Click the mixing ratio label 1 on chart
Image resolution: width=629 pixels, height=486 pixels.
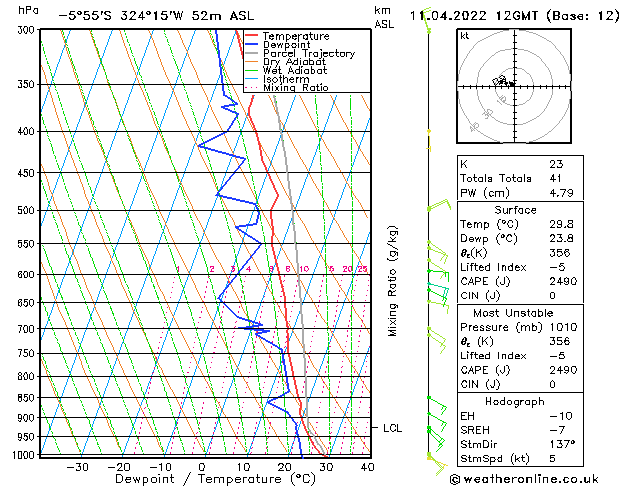(178, 269)
